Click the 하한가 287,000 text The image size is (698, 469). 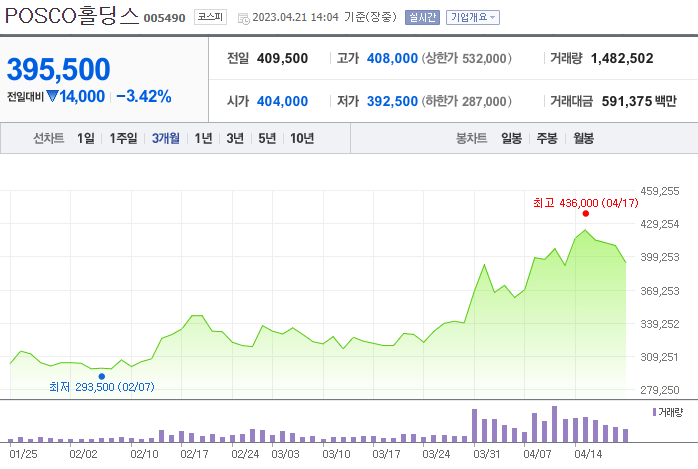click(467, 101)
